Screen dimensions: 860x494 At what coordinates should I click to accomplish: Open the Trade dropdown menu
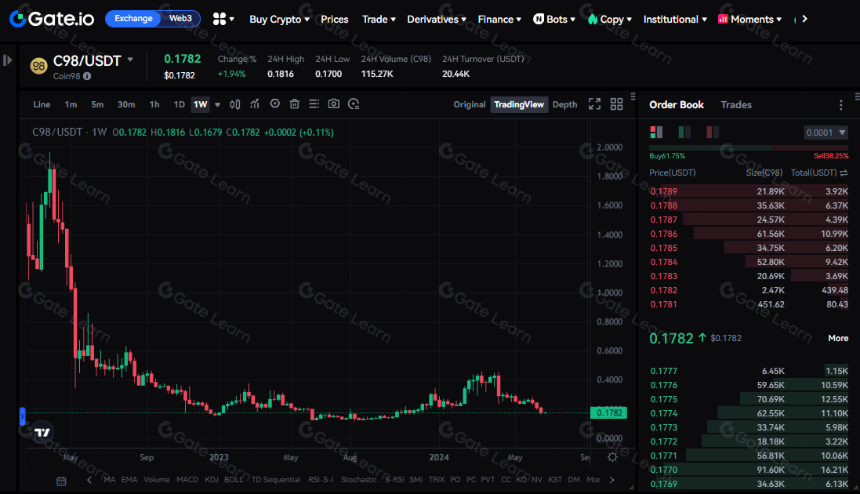tap(378, 19)
